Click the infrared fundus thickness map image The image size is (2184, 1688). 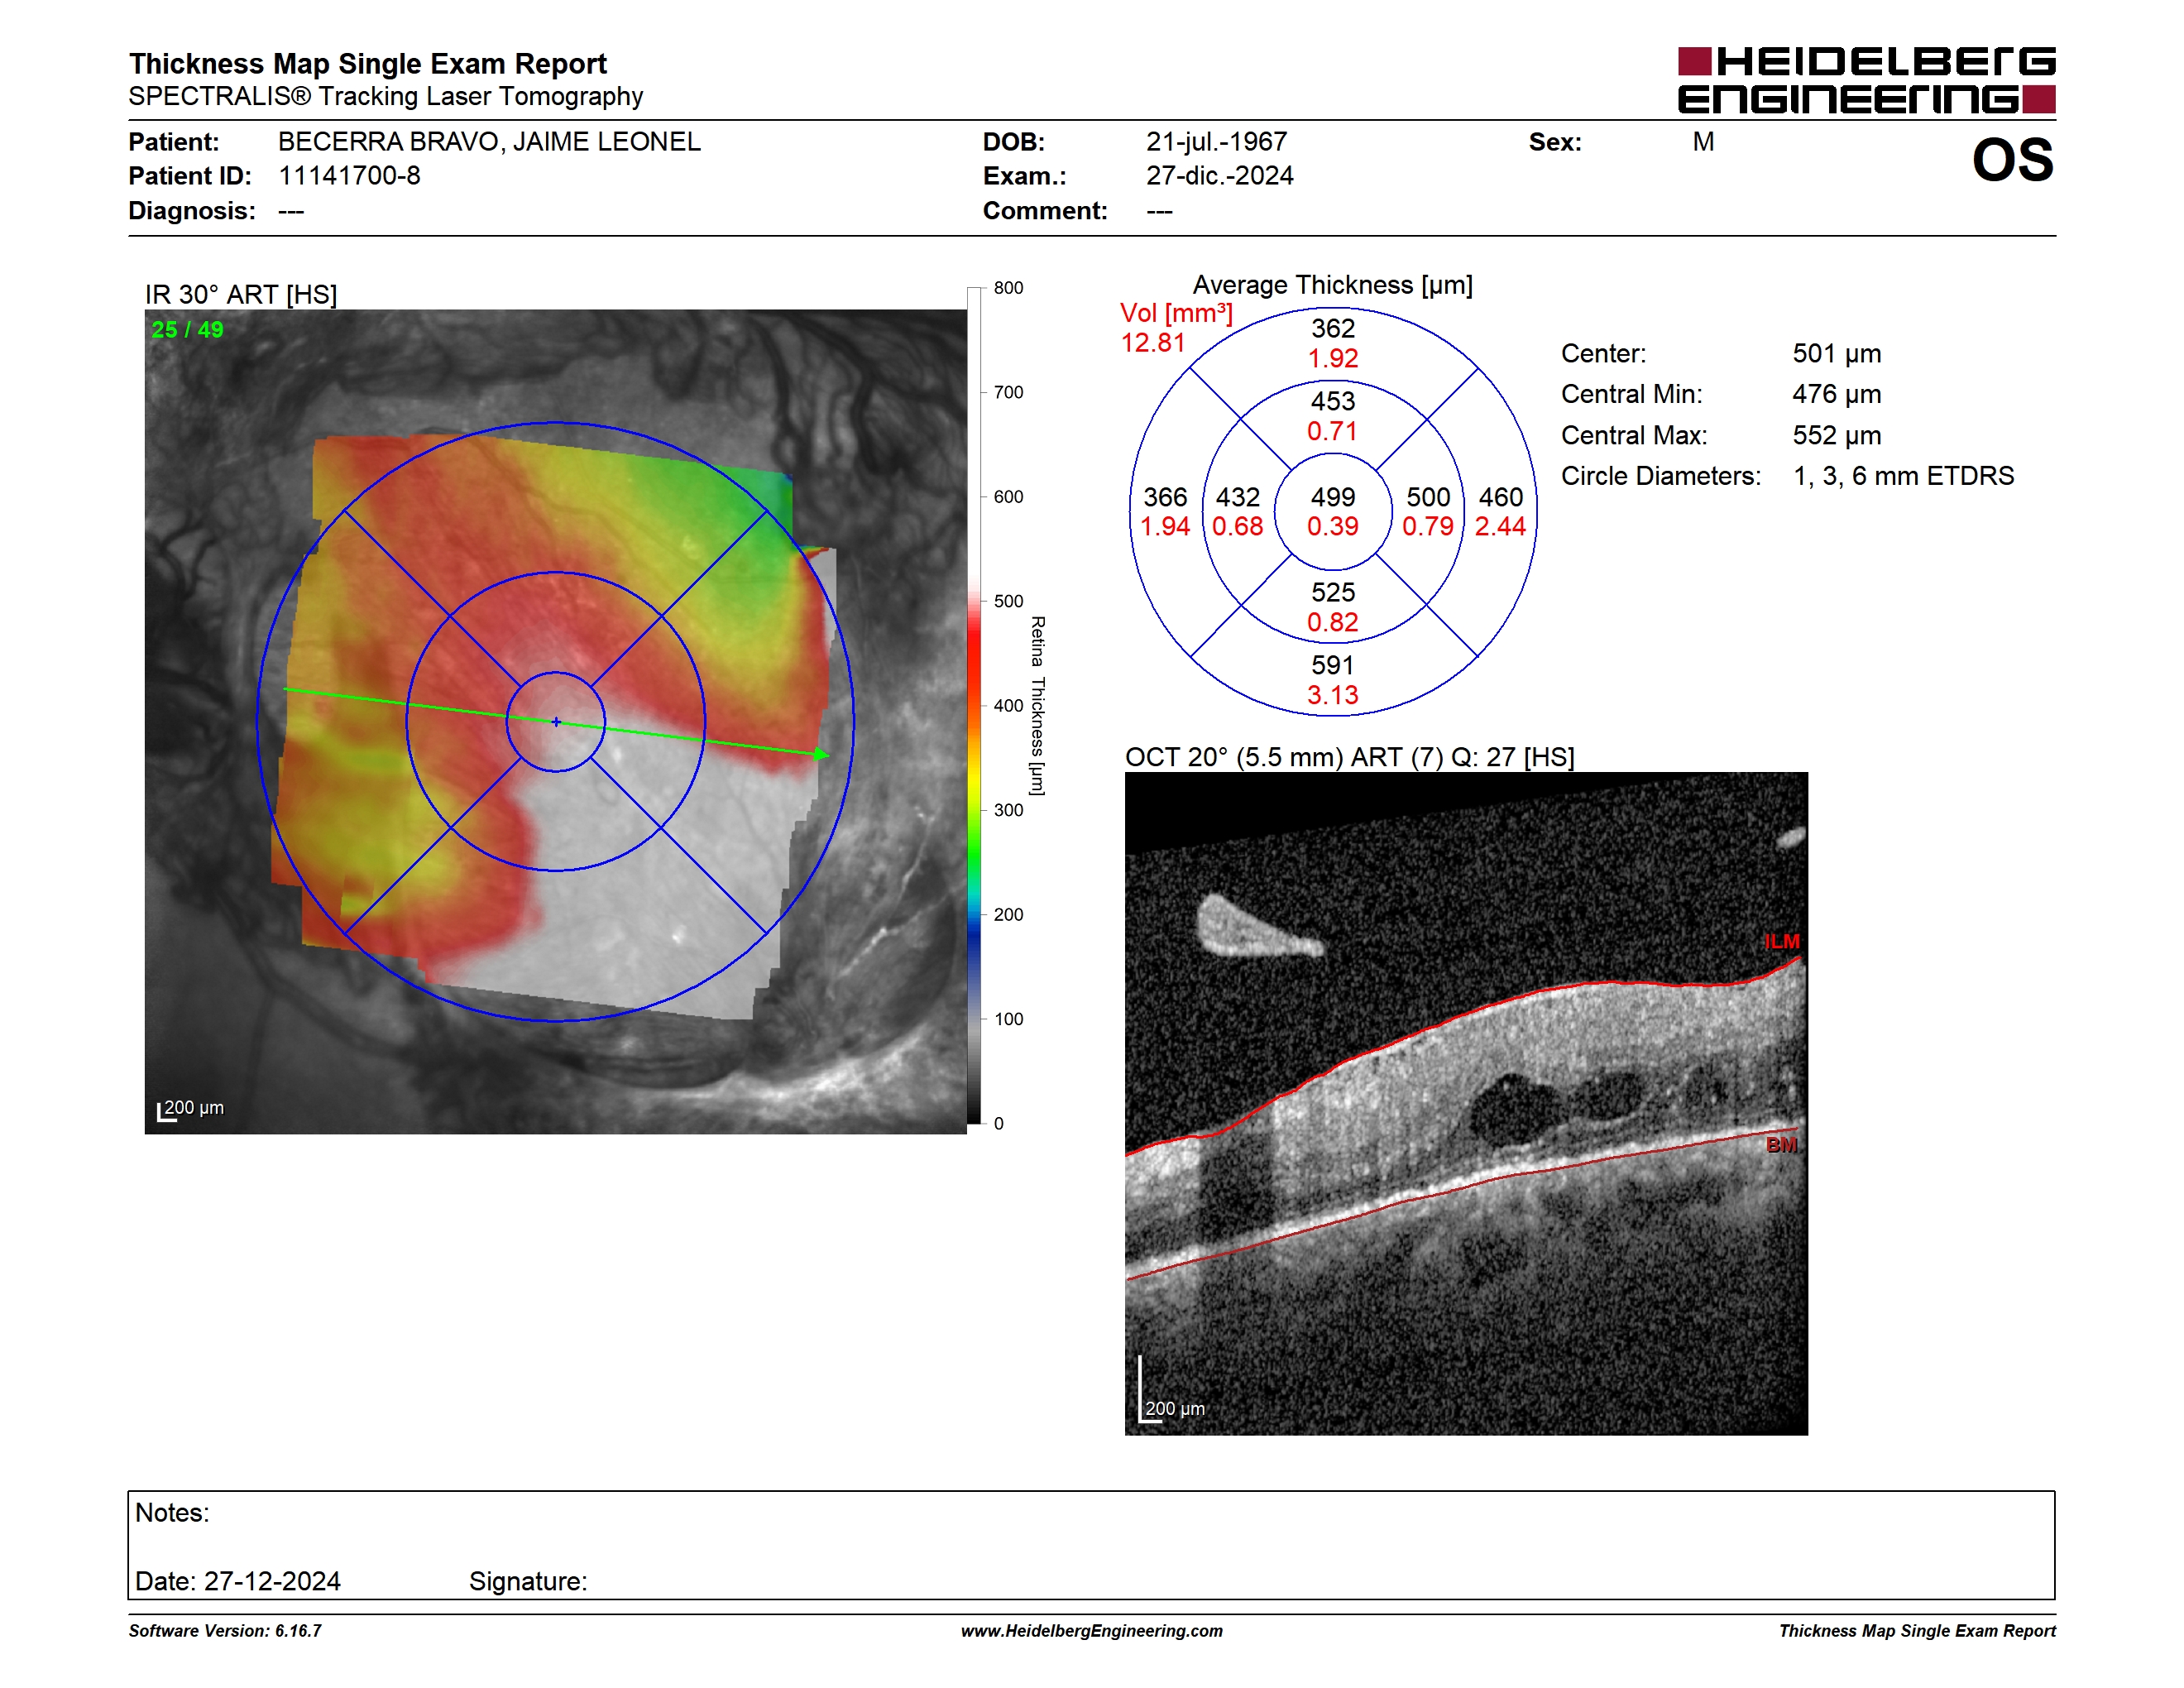(555, 721)
